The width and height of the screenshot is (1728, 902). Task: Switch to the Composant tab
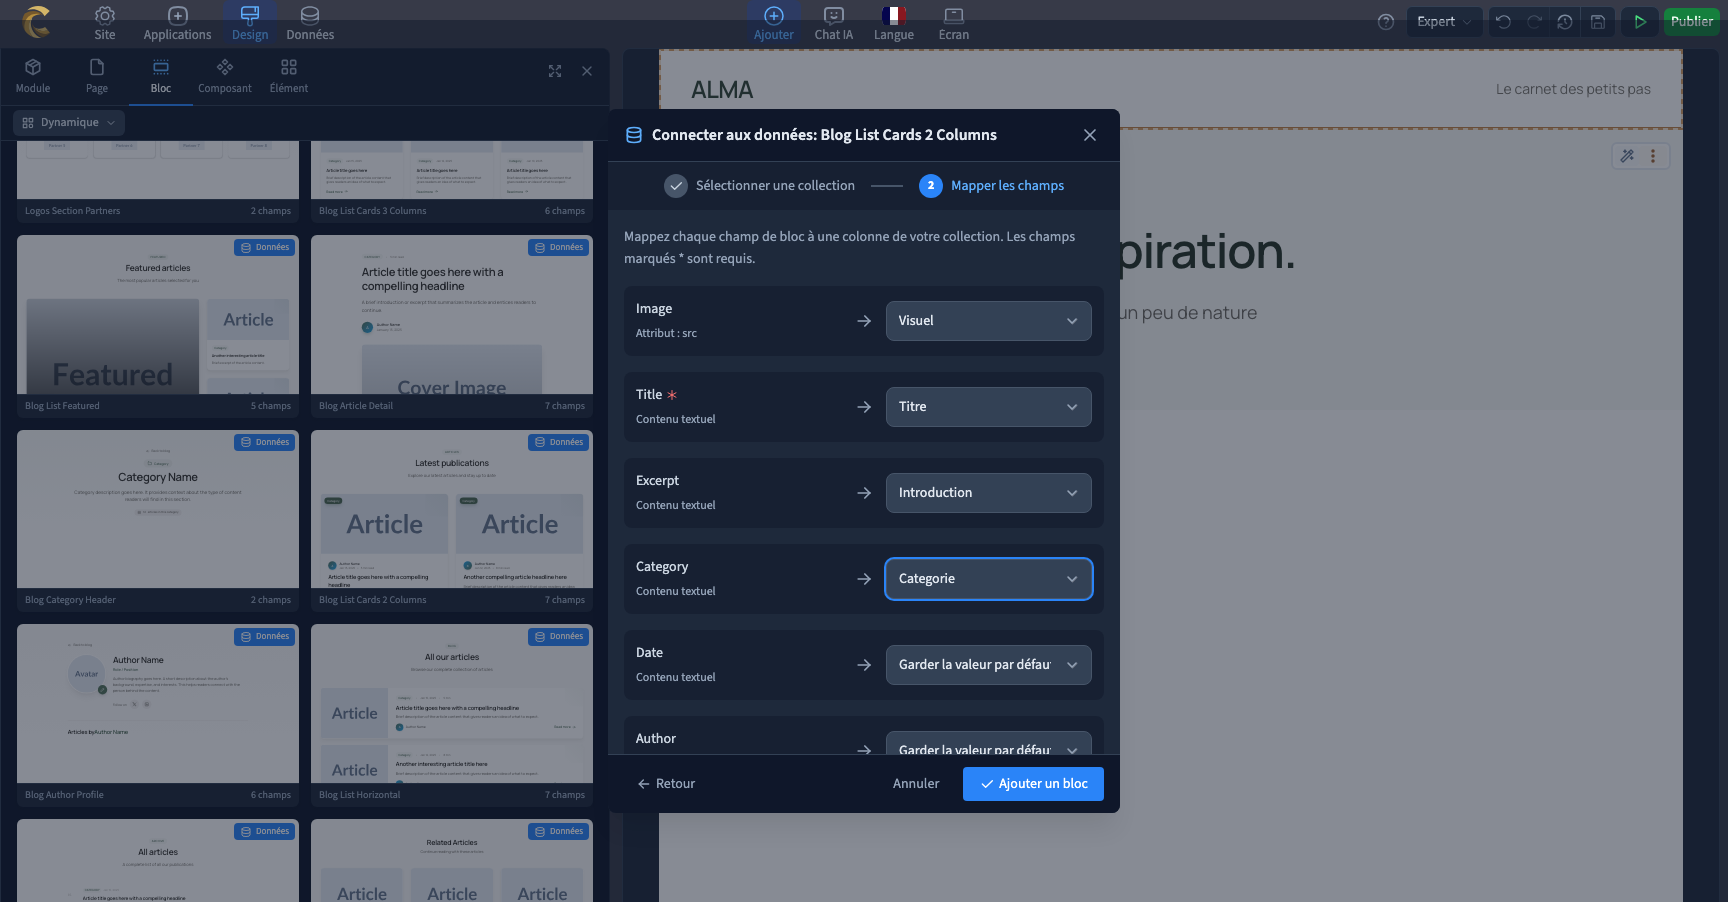pyautogui.click(x=225, y=76)
